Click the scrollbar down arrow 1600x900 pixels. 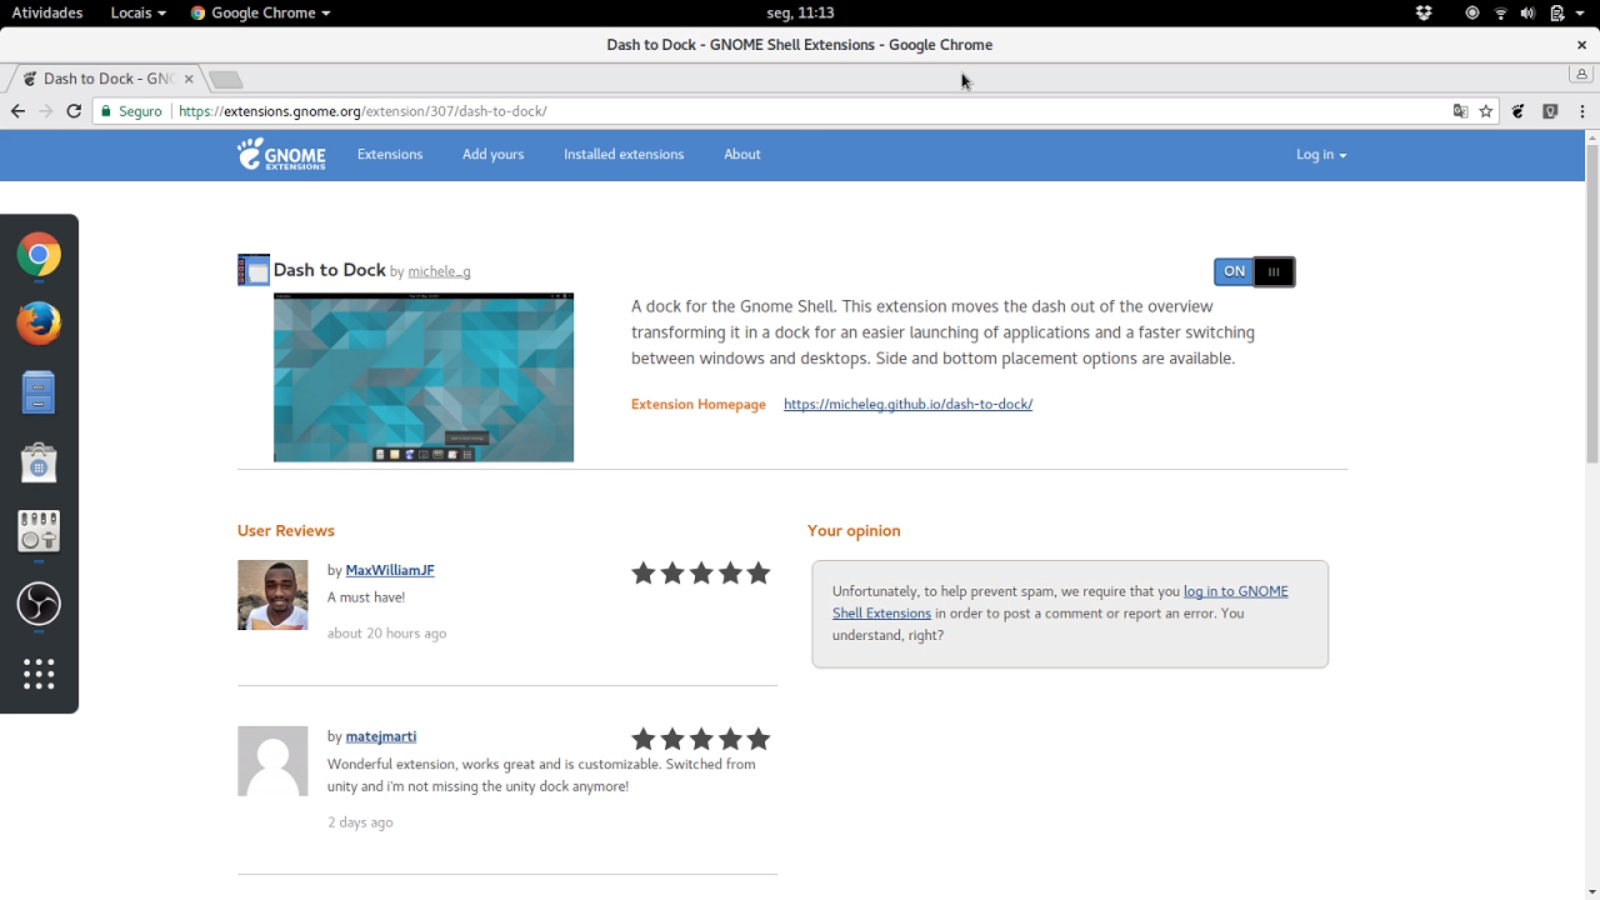point(1592,892)
